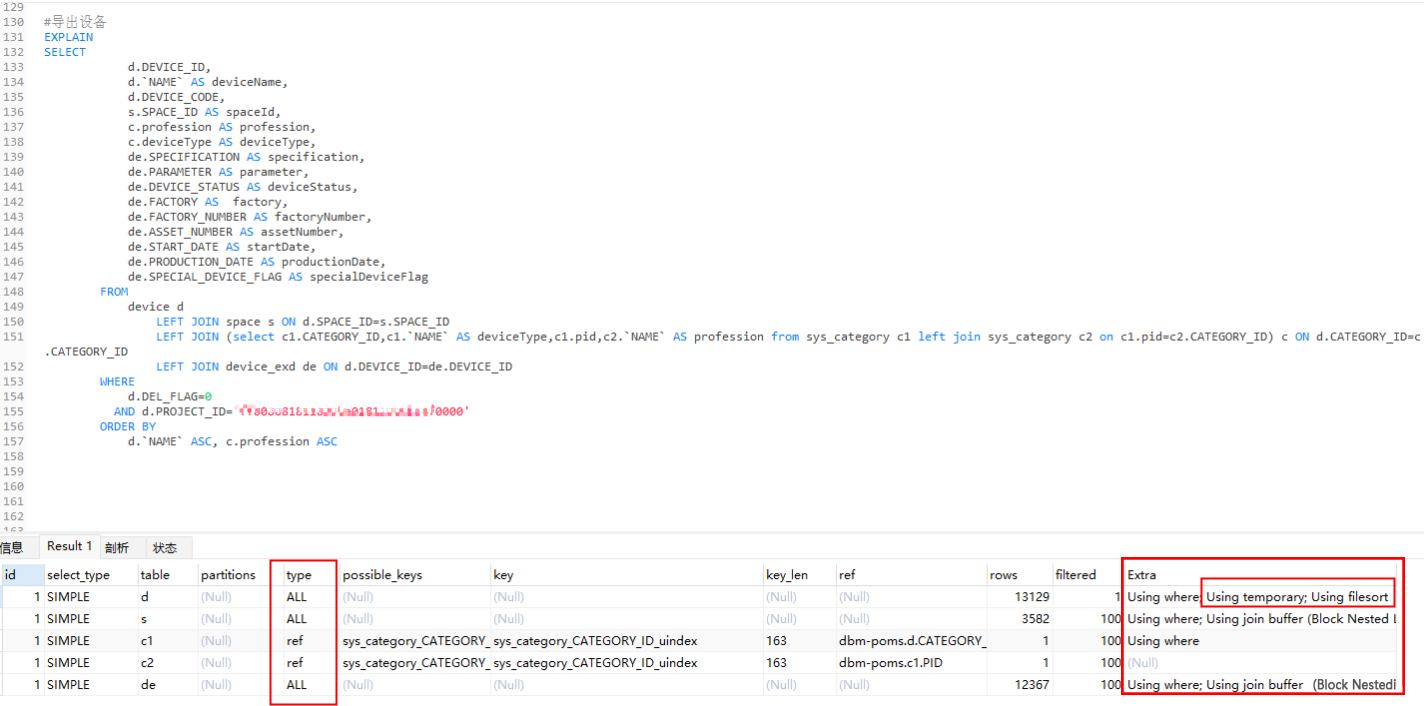Click the comment '#导出设备' in editor
This screenshot has width=1424, height=706.
point(75,22)
